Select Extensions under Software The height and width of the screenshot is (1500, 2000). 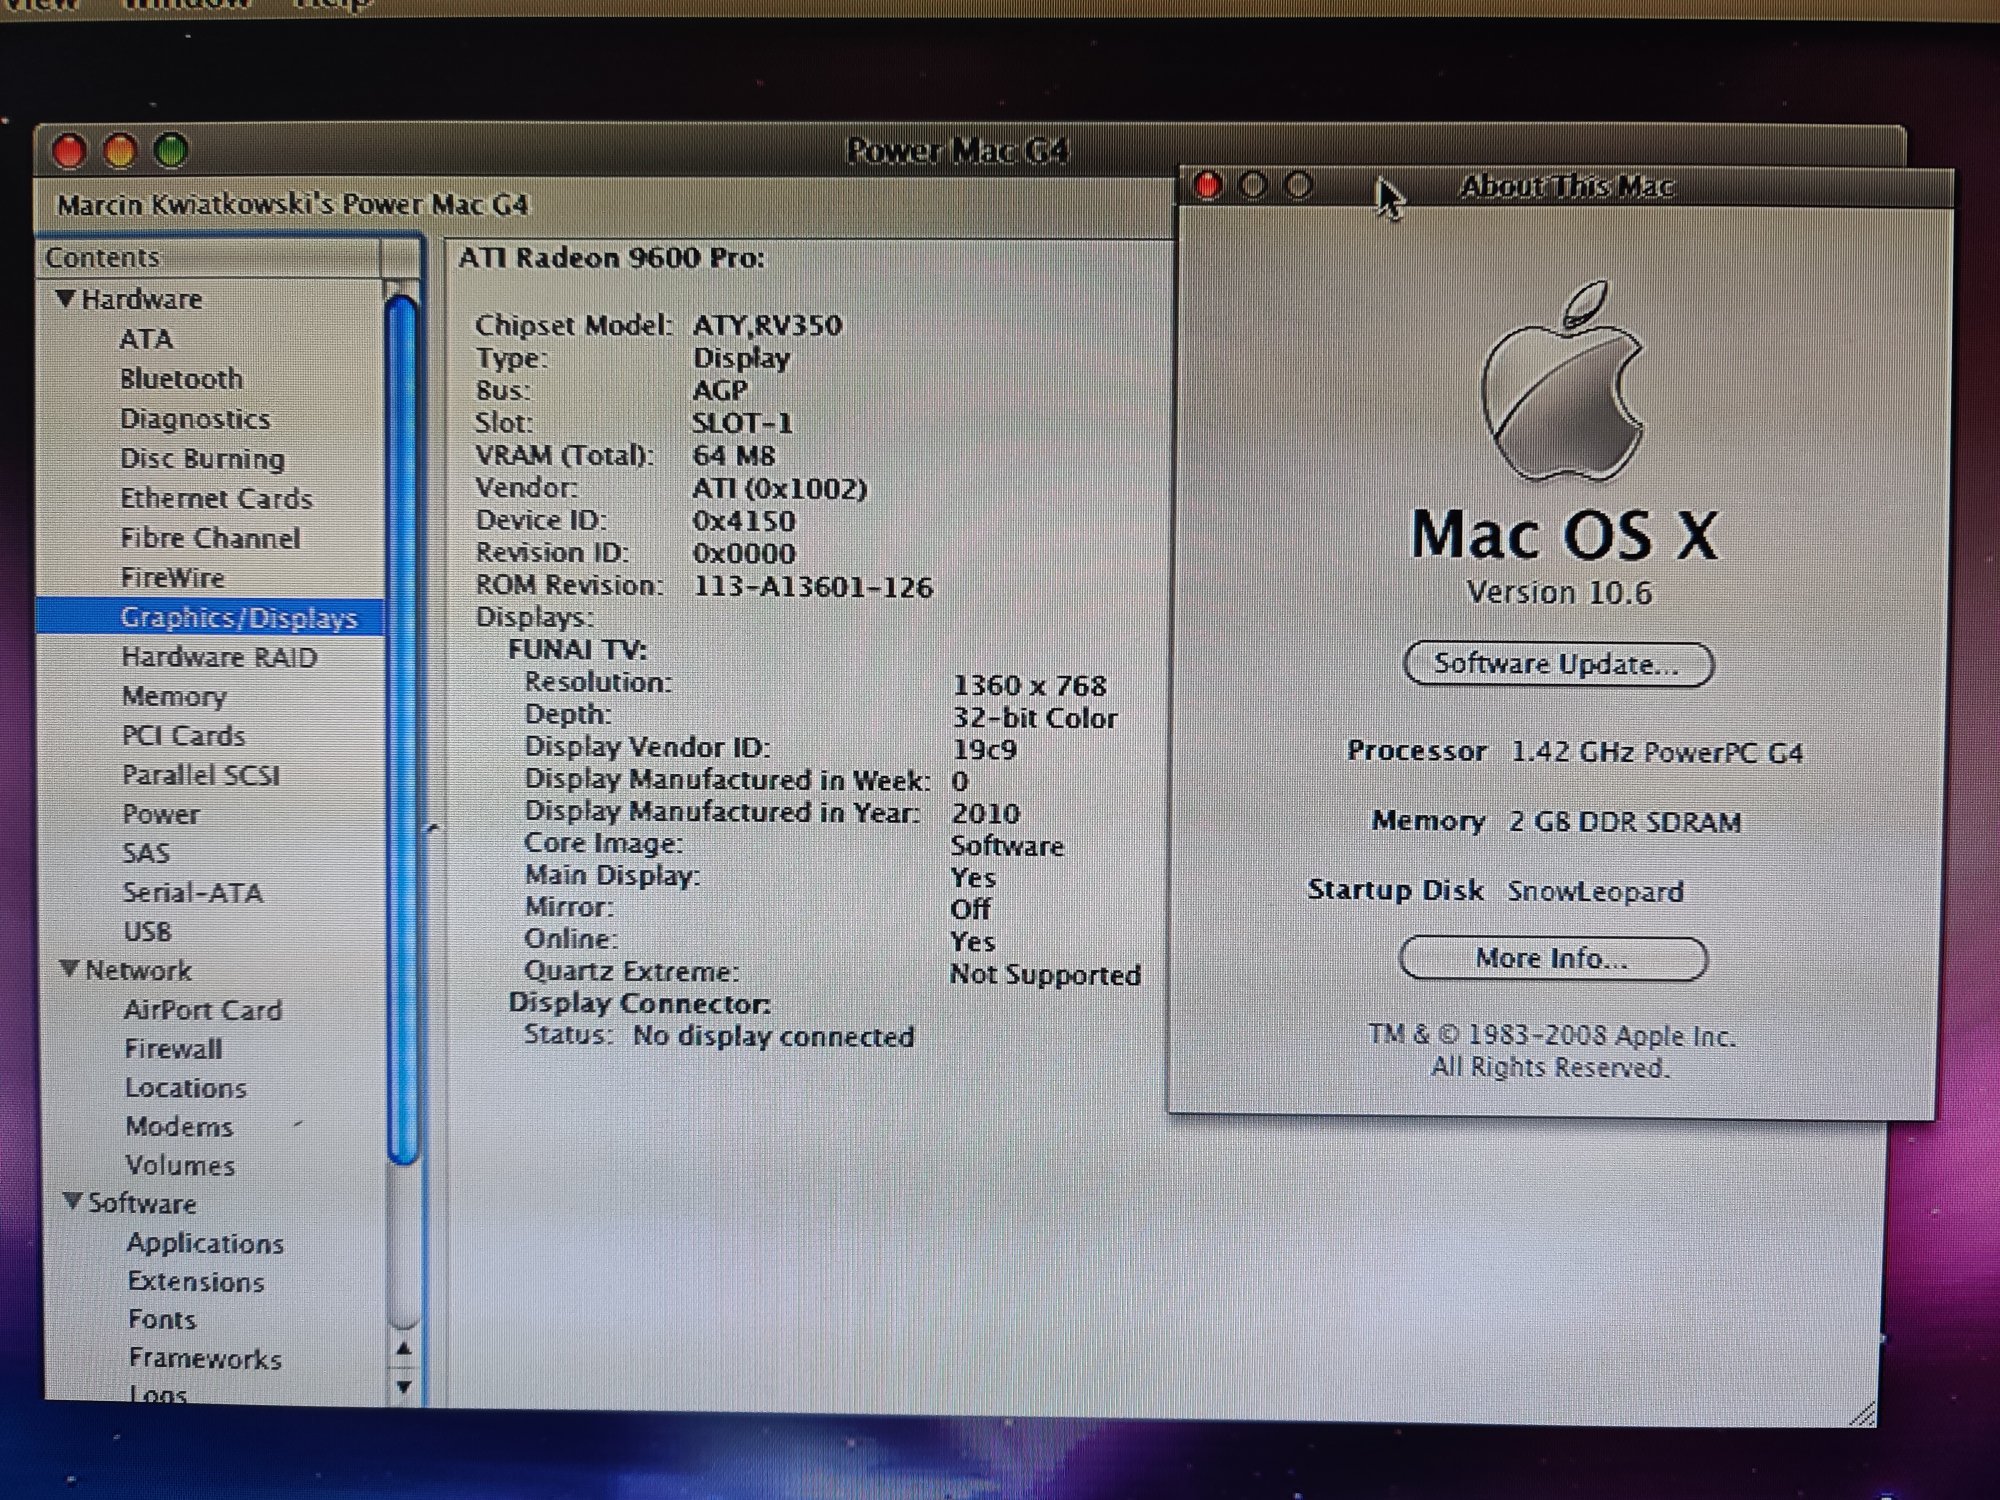point(196,1282)
